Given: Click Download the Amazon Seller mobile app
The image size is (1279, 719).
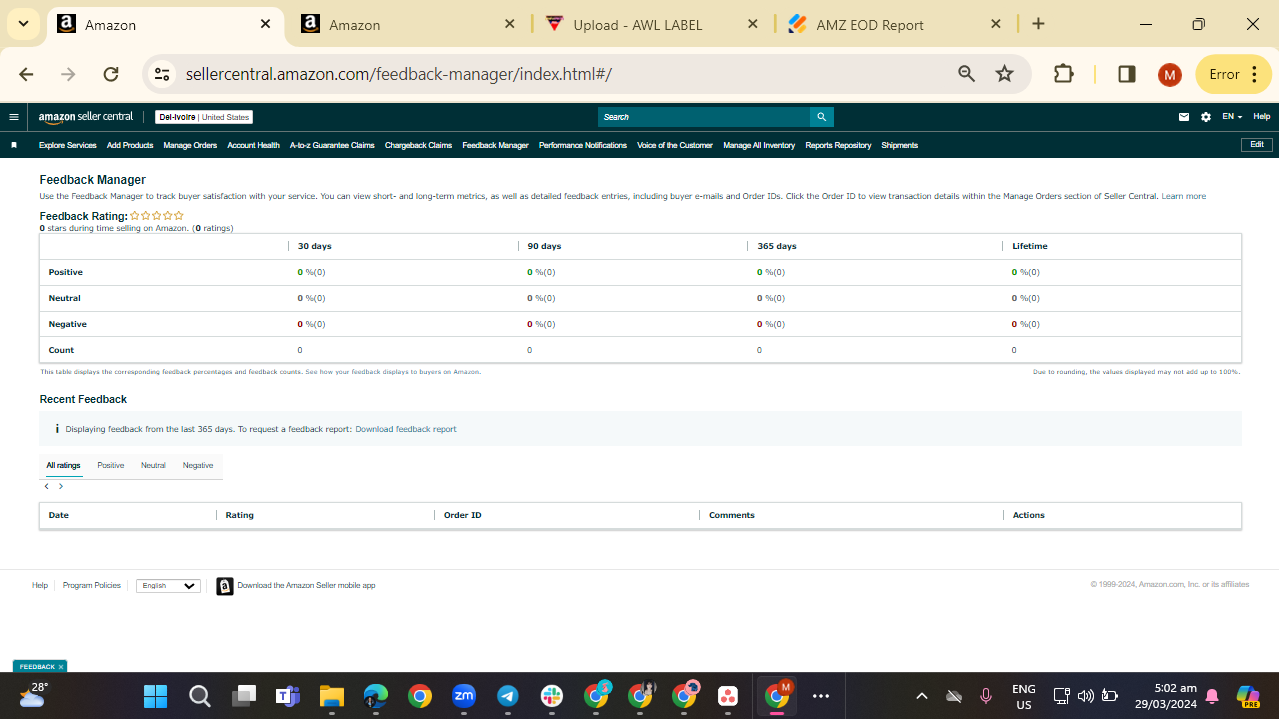Looking at the screenshot, I should click(x=306, y=586).
